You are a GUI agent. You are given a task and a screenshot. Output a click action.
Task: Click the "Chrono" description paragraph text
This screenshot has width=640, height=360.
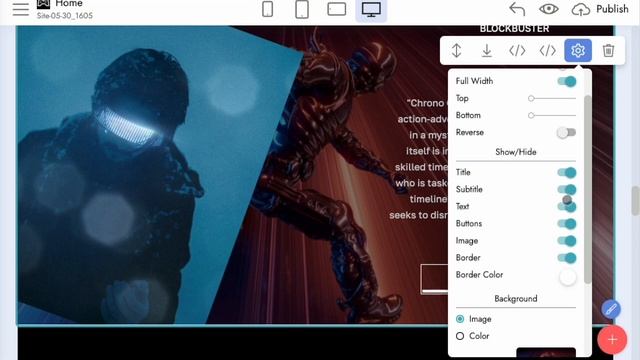(x=419, y=159)
